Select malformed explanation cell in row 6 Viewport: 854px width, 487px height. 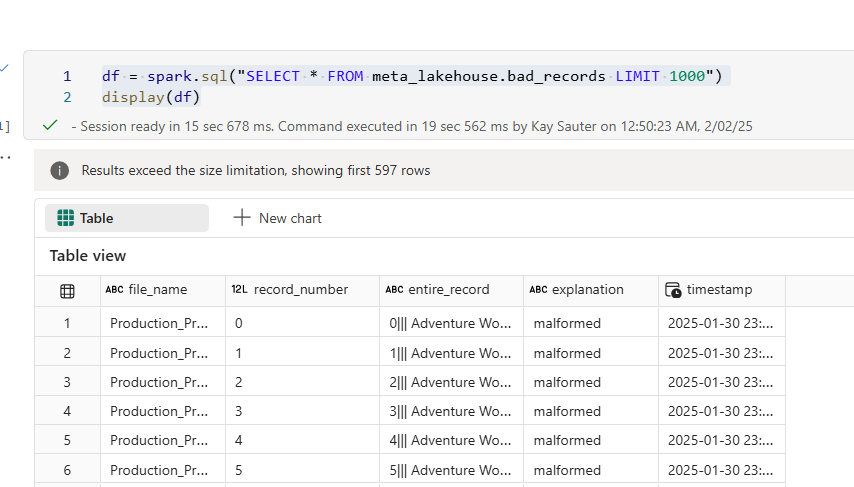[x=567, y=470]
